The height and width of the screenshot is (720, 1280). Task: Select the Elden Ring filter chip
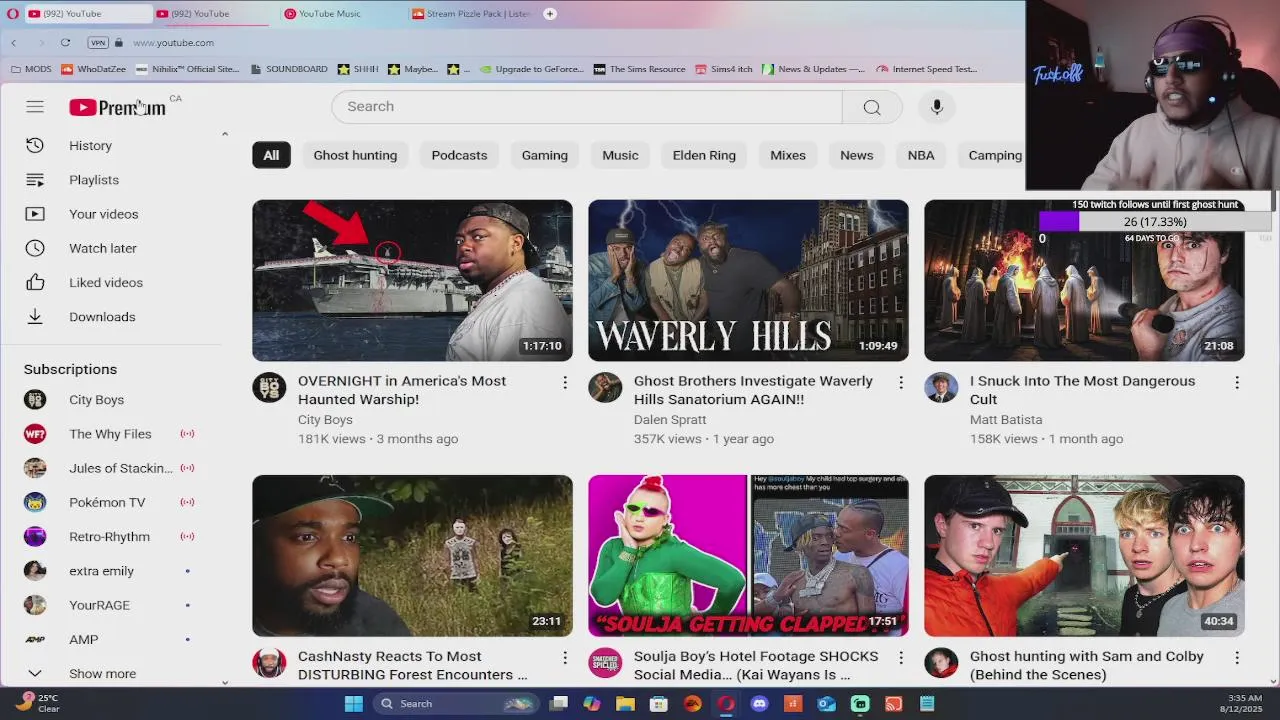[704, 155]
